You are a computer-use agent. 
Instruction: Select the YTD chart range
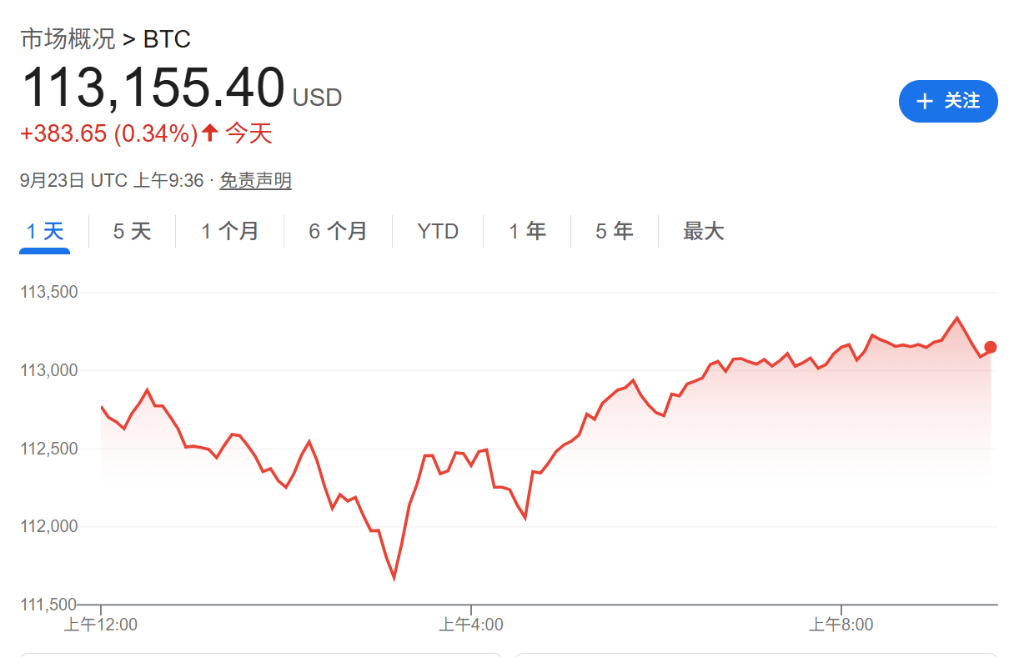tap(438, 231)
